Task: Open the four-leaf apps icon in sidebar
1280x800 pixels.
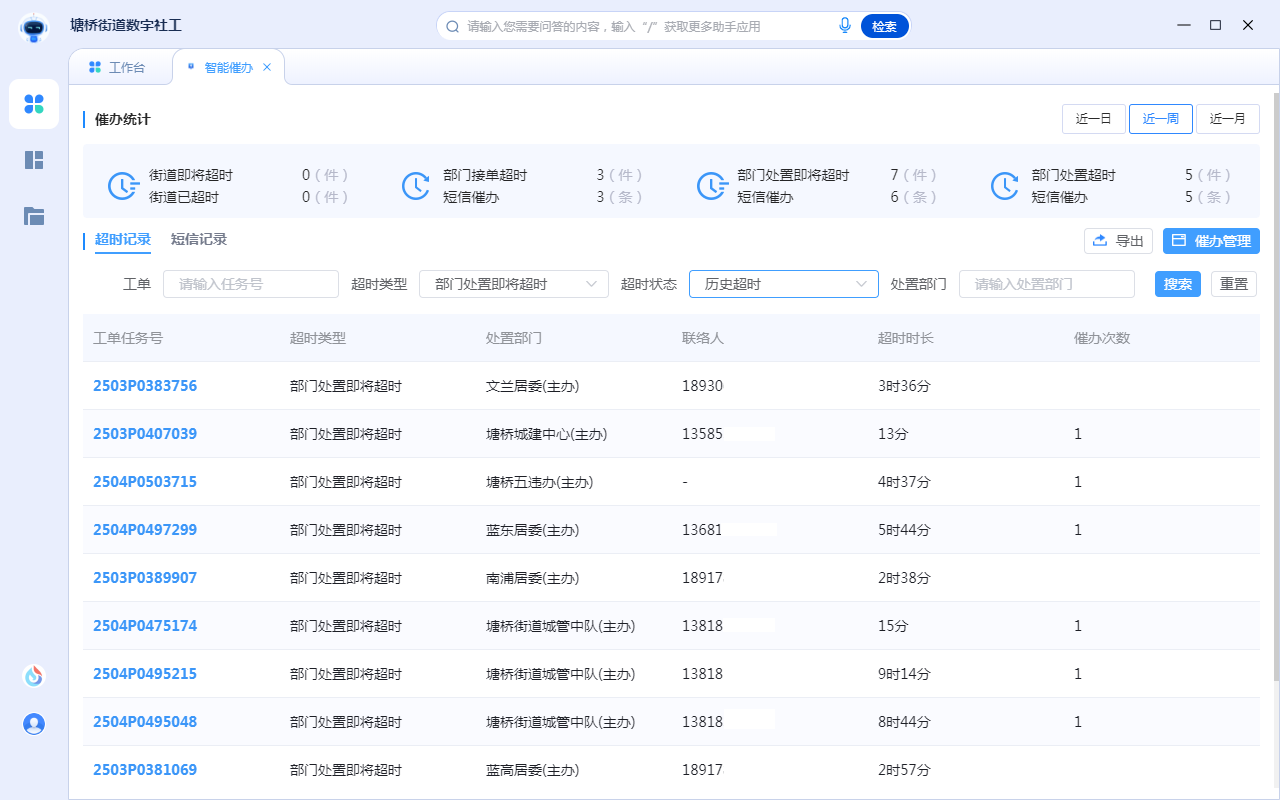Action: tap(34, 104)
